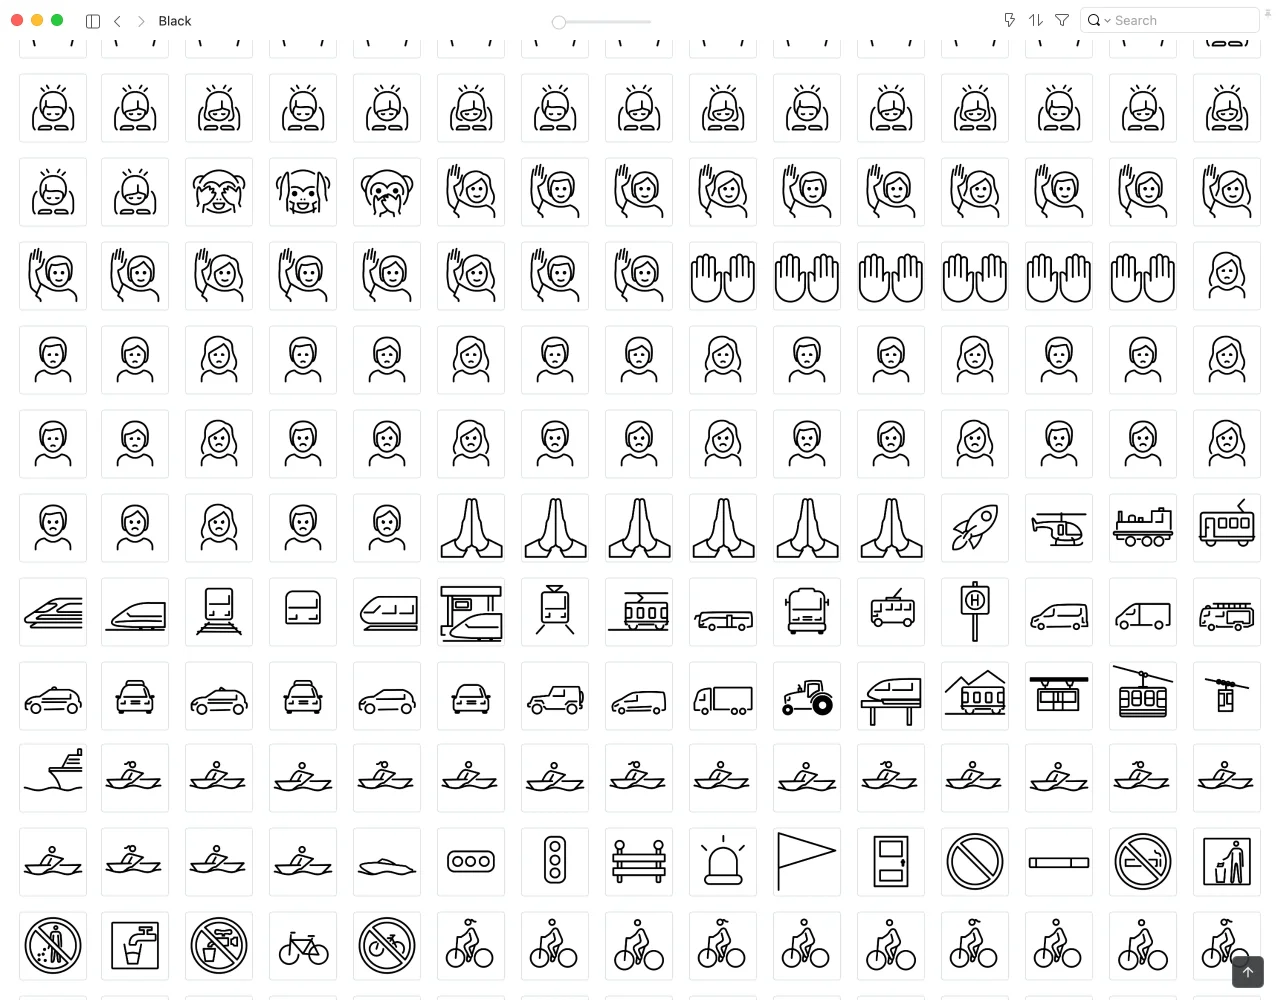Select the hear-no-evil monkey glyph
Screen dimensions: 1280x1000
pos(303,192)
